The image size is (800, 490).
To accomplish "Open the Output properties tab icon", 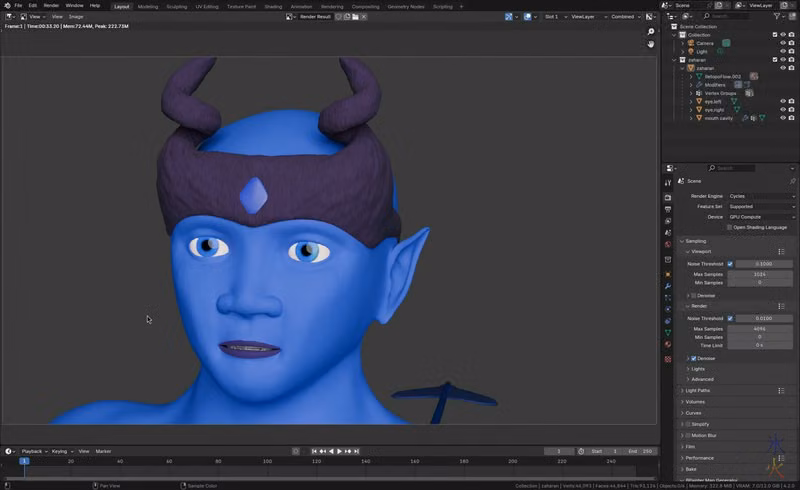I will coord(668,209).
